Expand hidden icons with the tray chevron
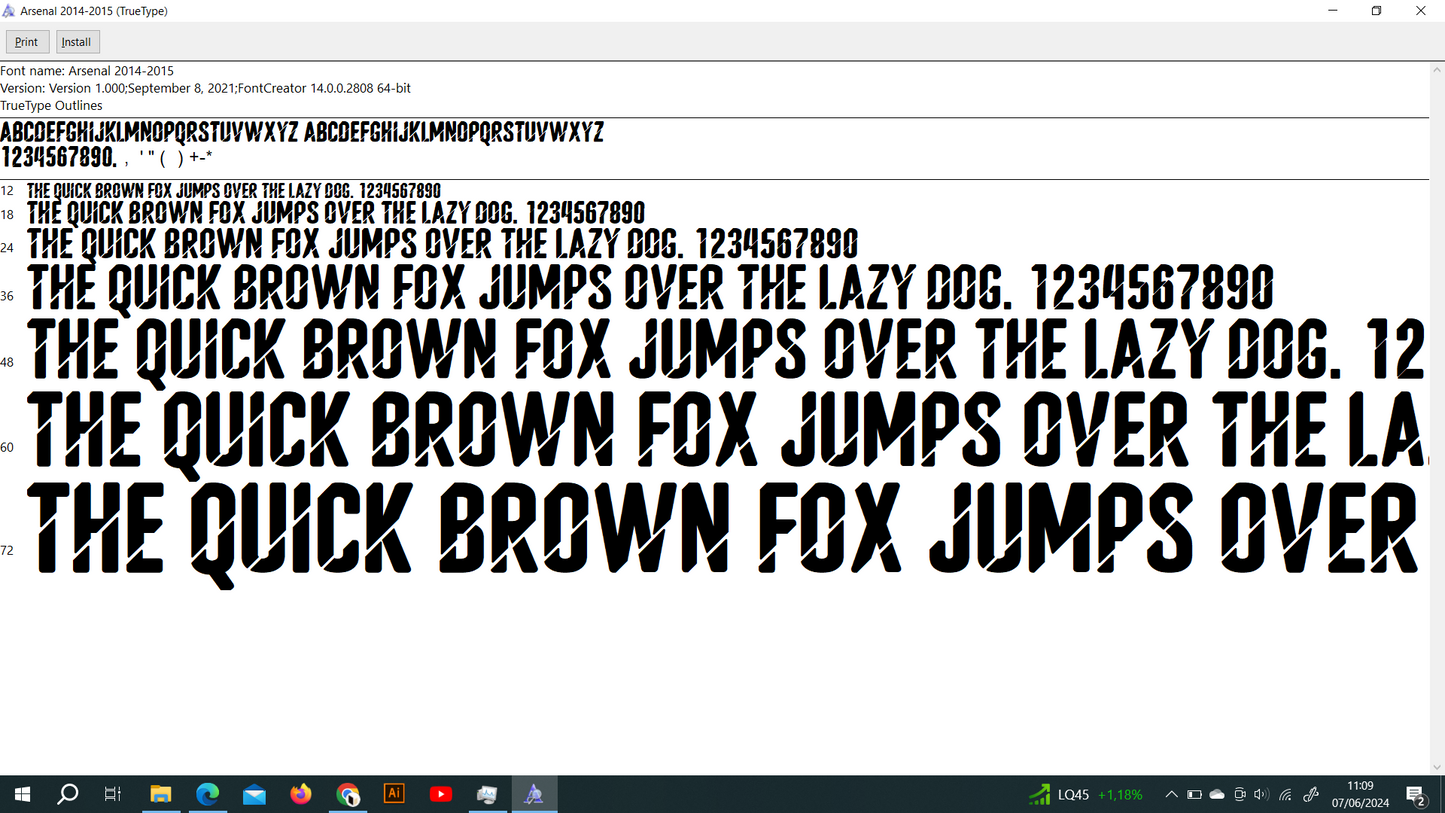This screenshot has width=1445, height=813. (x=1171, y=793)
